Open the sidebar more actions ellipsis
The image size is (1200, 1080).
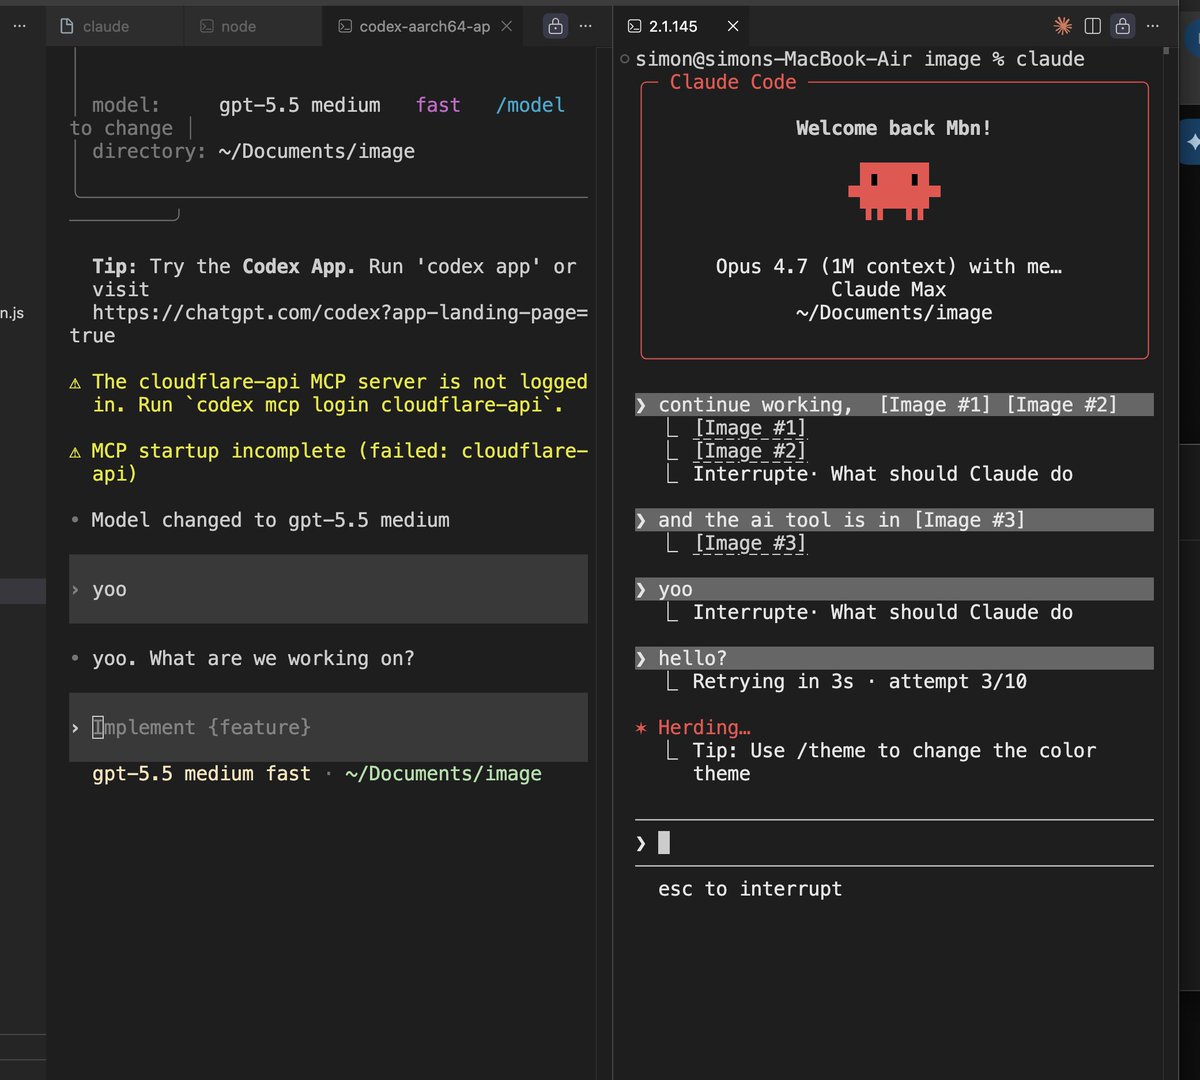tap(20, 26)
